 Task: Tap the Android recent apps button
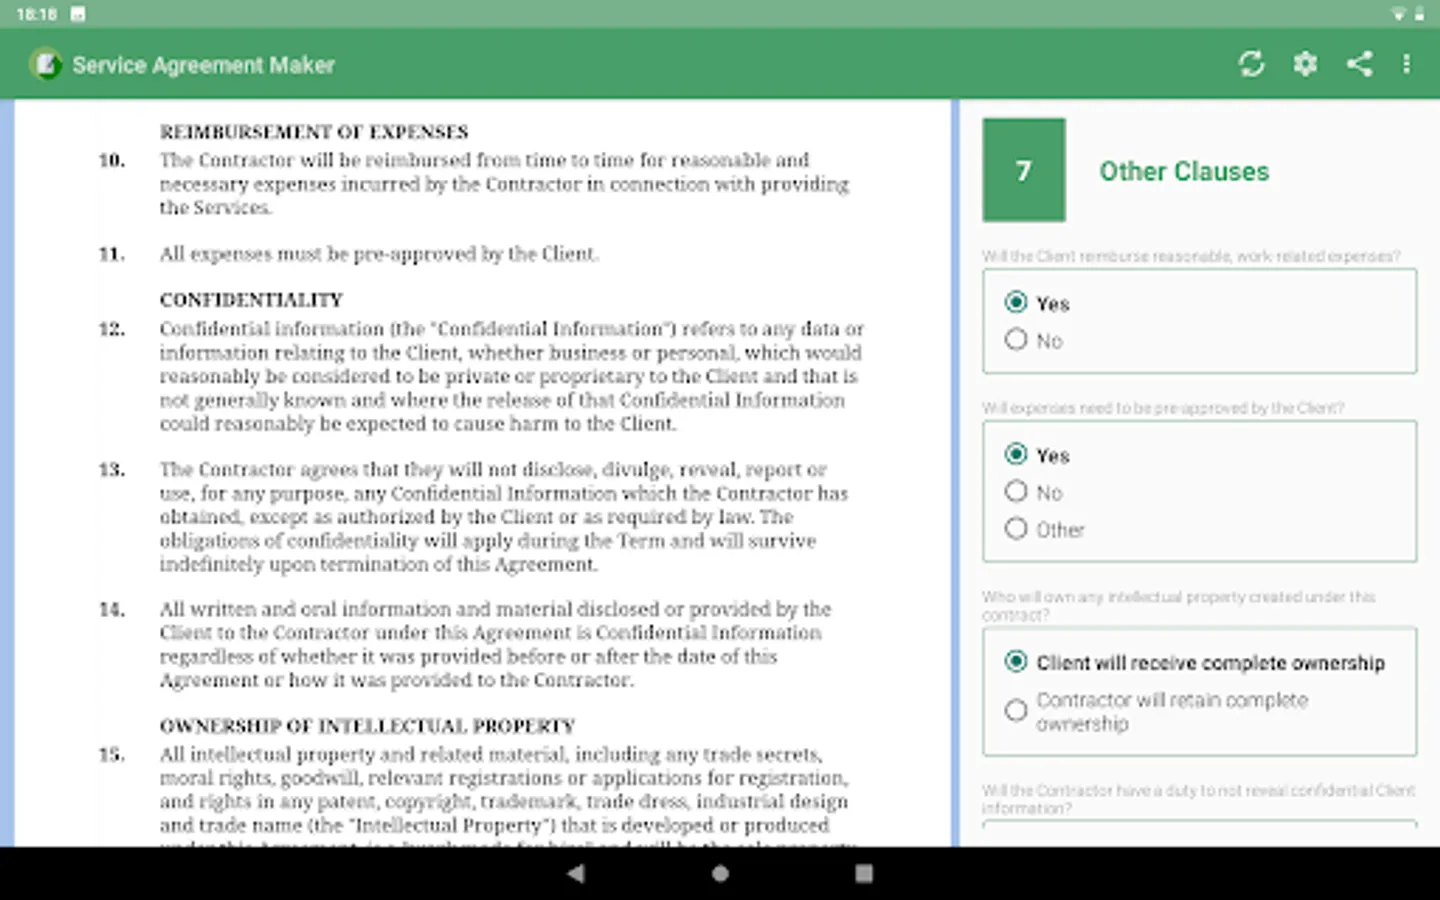point(864,873)
